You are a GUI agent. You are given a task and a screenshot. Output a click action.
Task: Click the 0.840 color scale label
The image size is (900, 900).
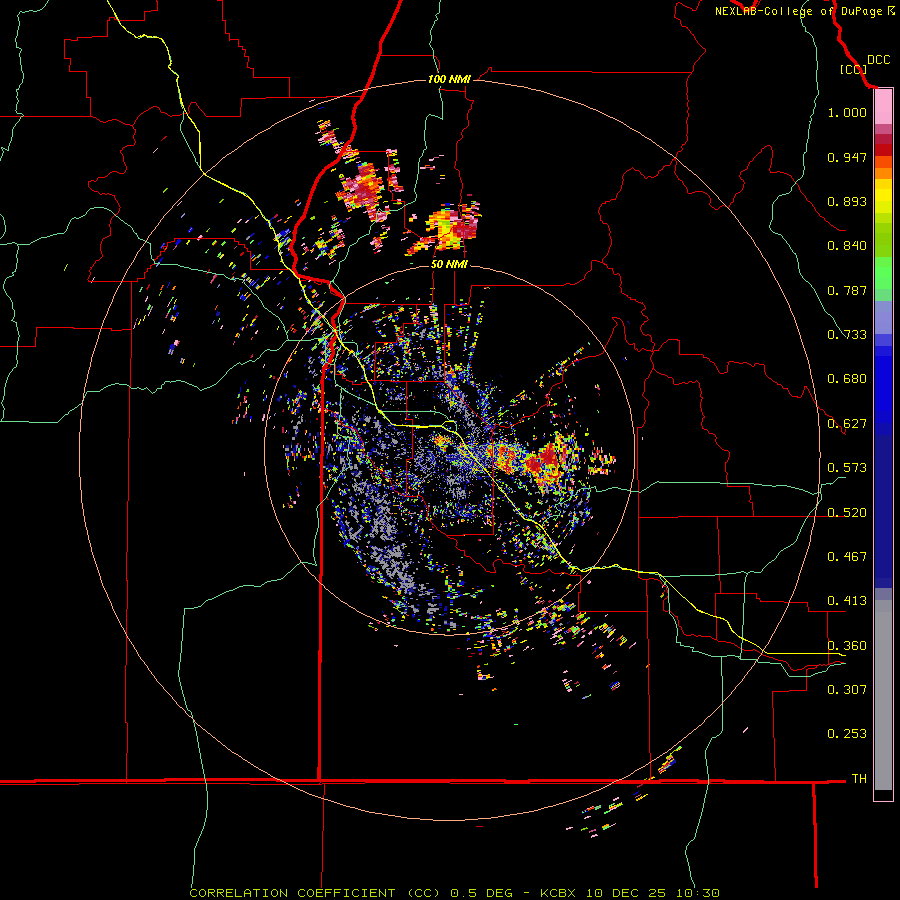[847, 246]
